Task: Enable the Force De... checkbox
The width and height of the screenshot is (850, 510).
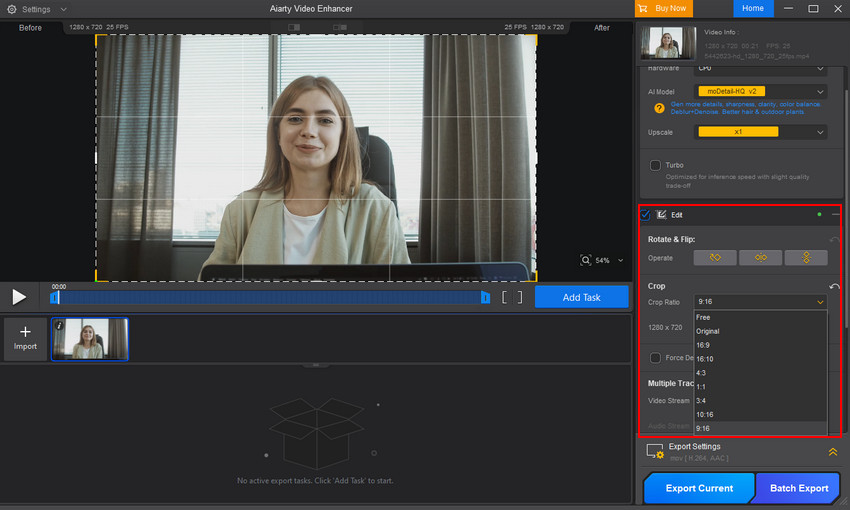Action: click(655, 358)
